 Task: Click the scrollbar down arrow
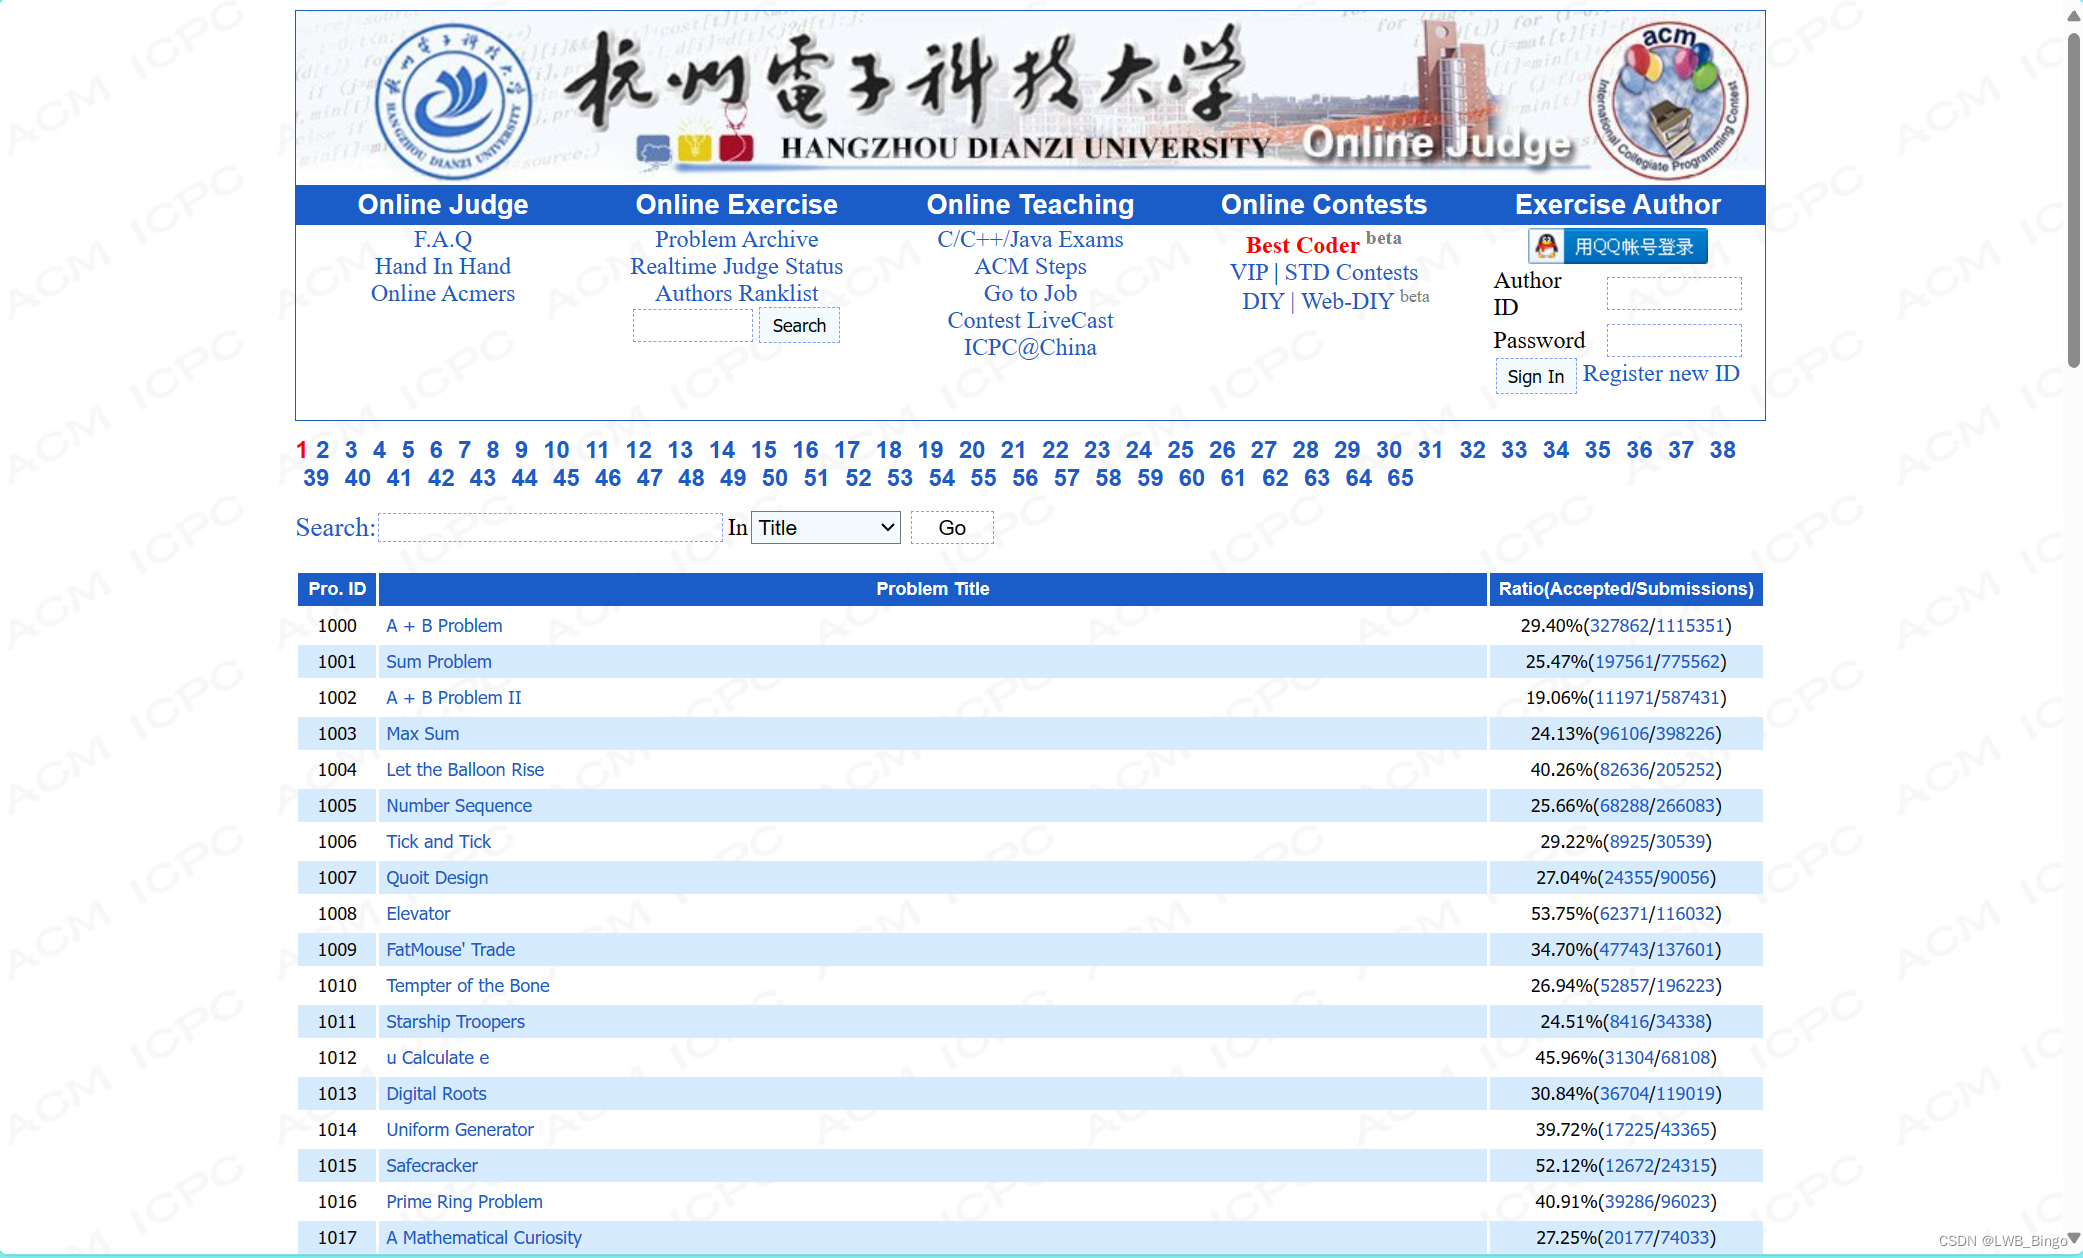coord(2074,1238)
